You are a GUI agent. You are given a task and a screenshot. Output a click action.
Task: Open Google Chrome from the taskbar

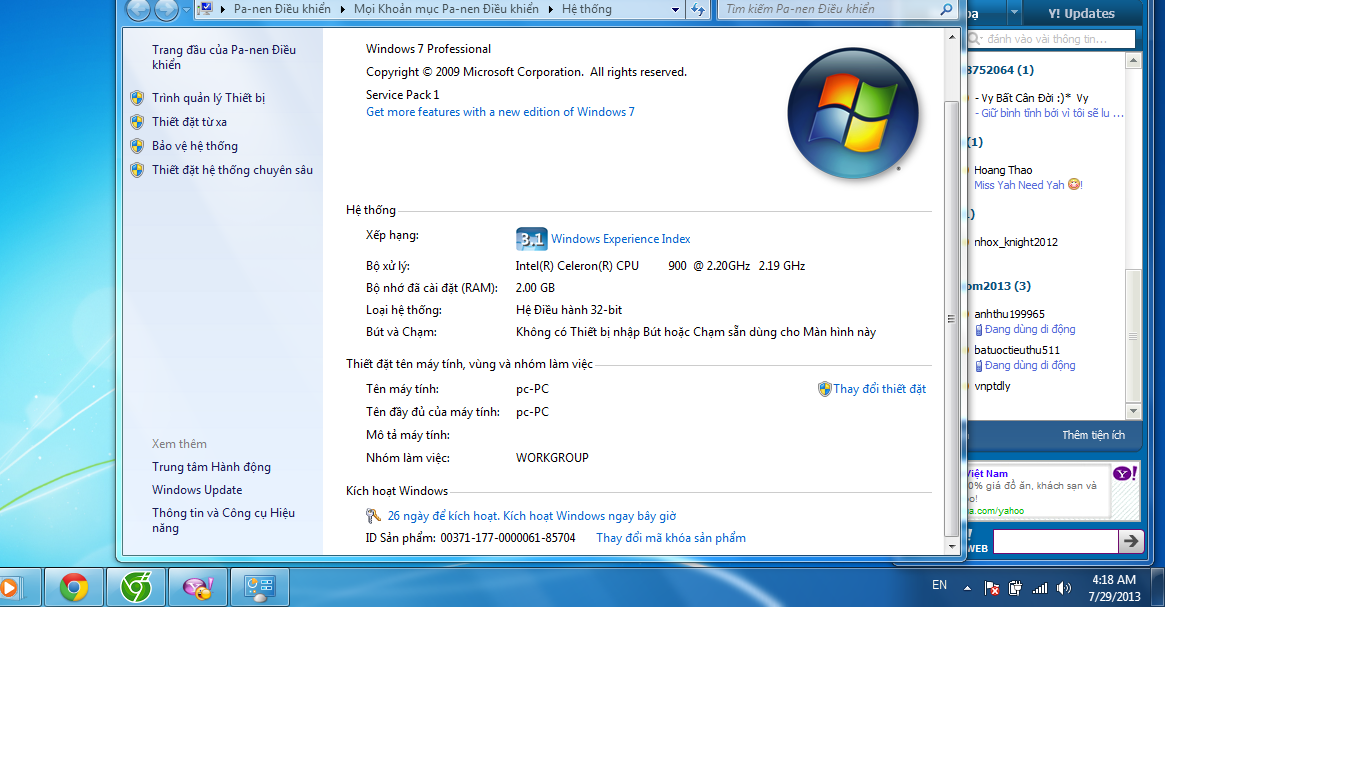pyautogui.click(x=74, y=588)
